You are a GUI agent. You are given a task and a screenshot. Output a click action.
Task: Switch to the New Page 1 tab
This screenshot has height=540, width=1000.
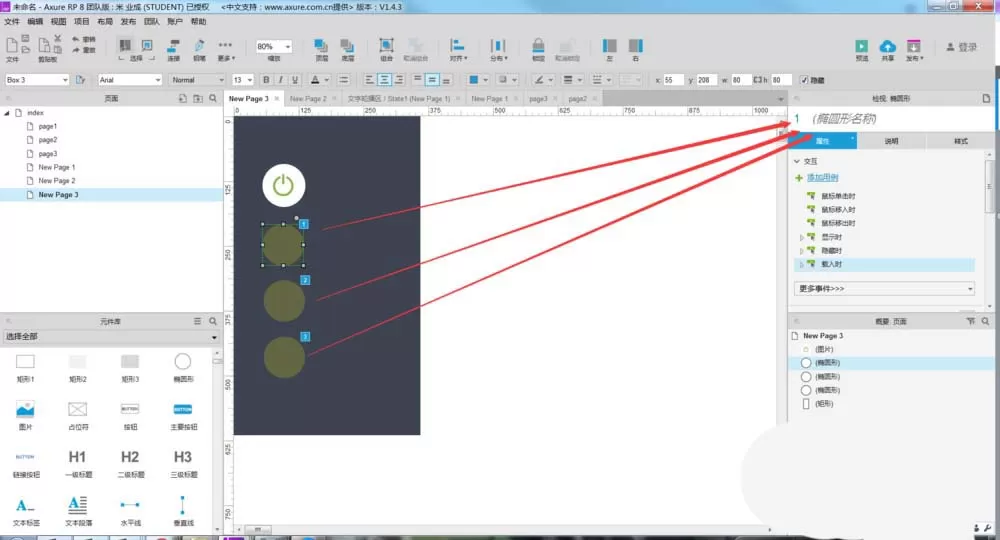(489, 99)
